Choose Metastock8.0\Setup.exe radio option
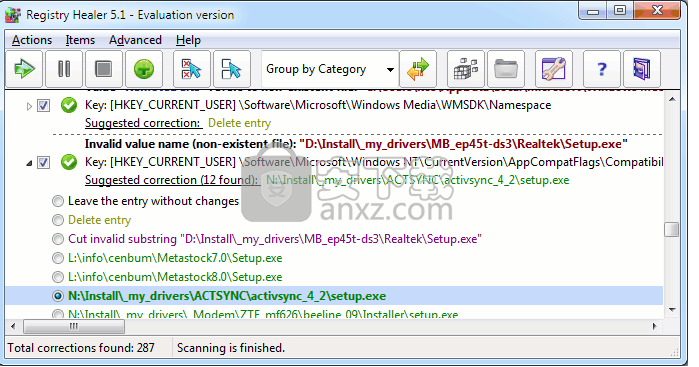Screen dimensions: 699x367 [x=58, y=277]
